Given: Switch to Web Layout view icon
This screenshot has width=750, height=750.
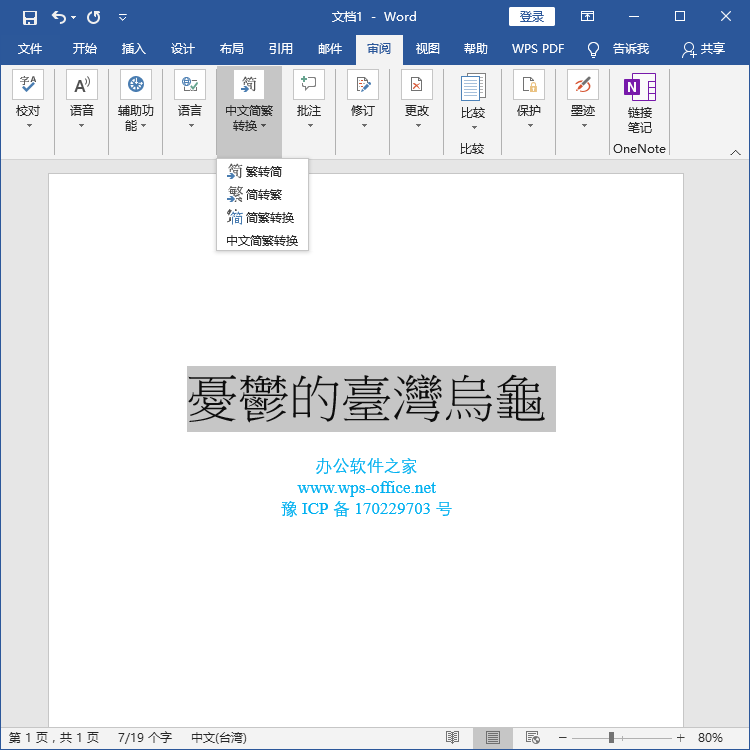Looking at the screenshot, I should tap(532, 738).
